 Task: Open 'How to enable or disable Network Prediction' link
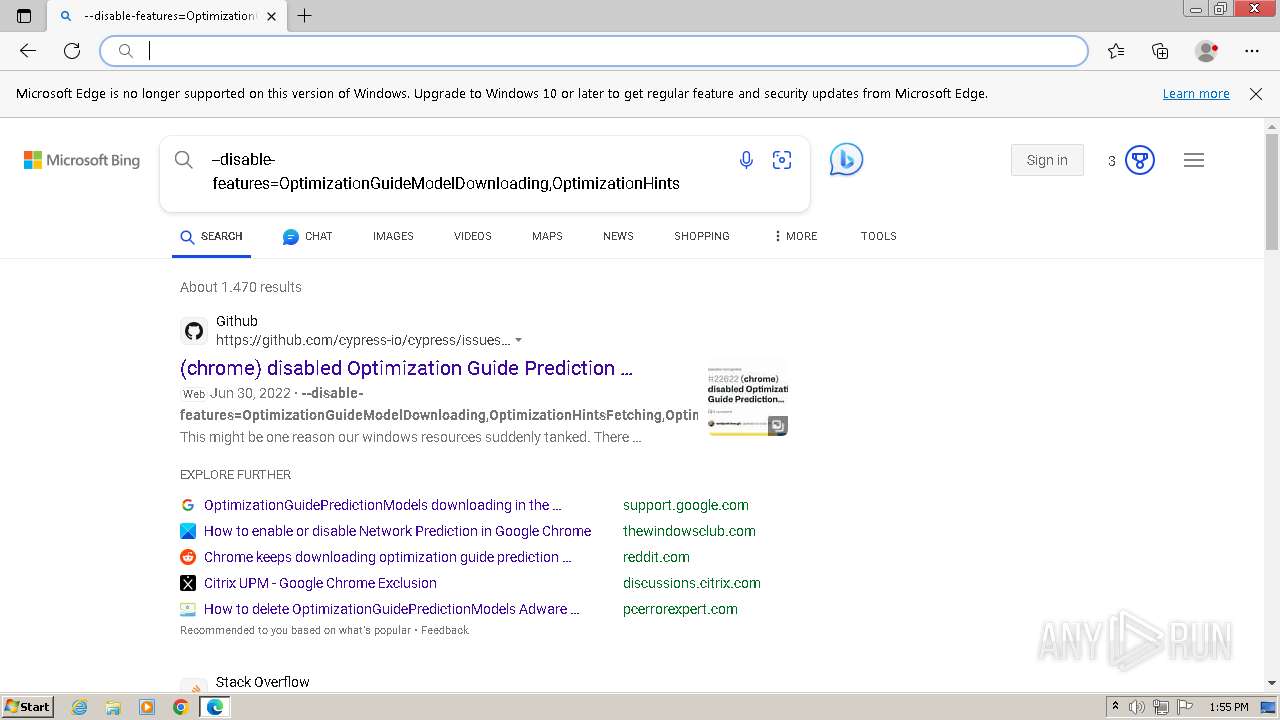click(x=397, y=531)
